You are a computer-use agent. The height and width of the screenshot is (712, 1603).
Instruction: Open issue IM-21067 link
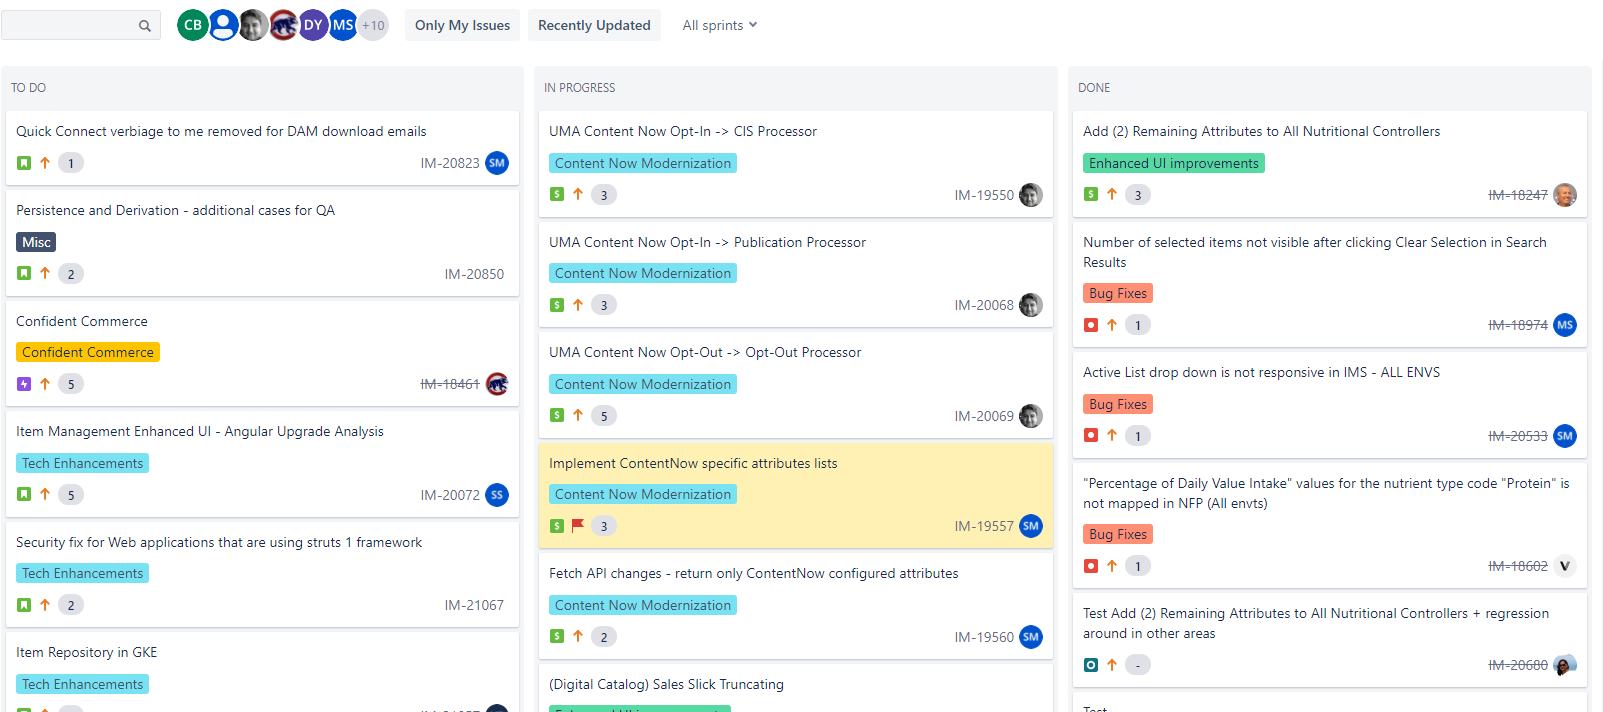(x=474, y=605)
